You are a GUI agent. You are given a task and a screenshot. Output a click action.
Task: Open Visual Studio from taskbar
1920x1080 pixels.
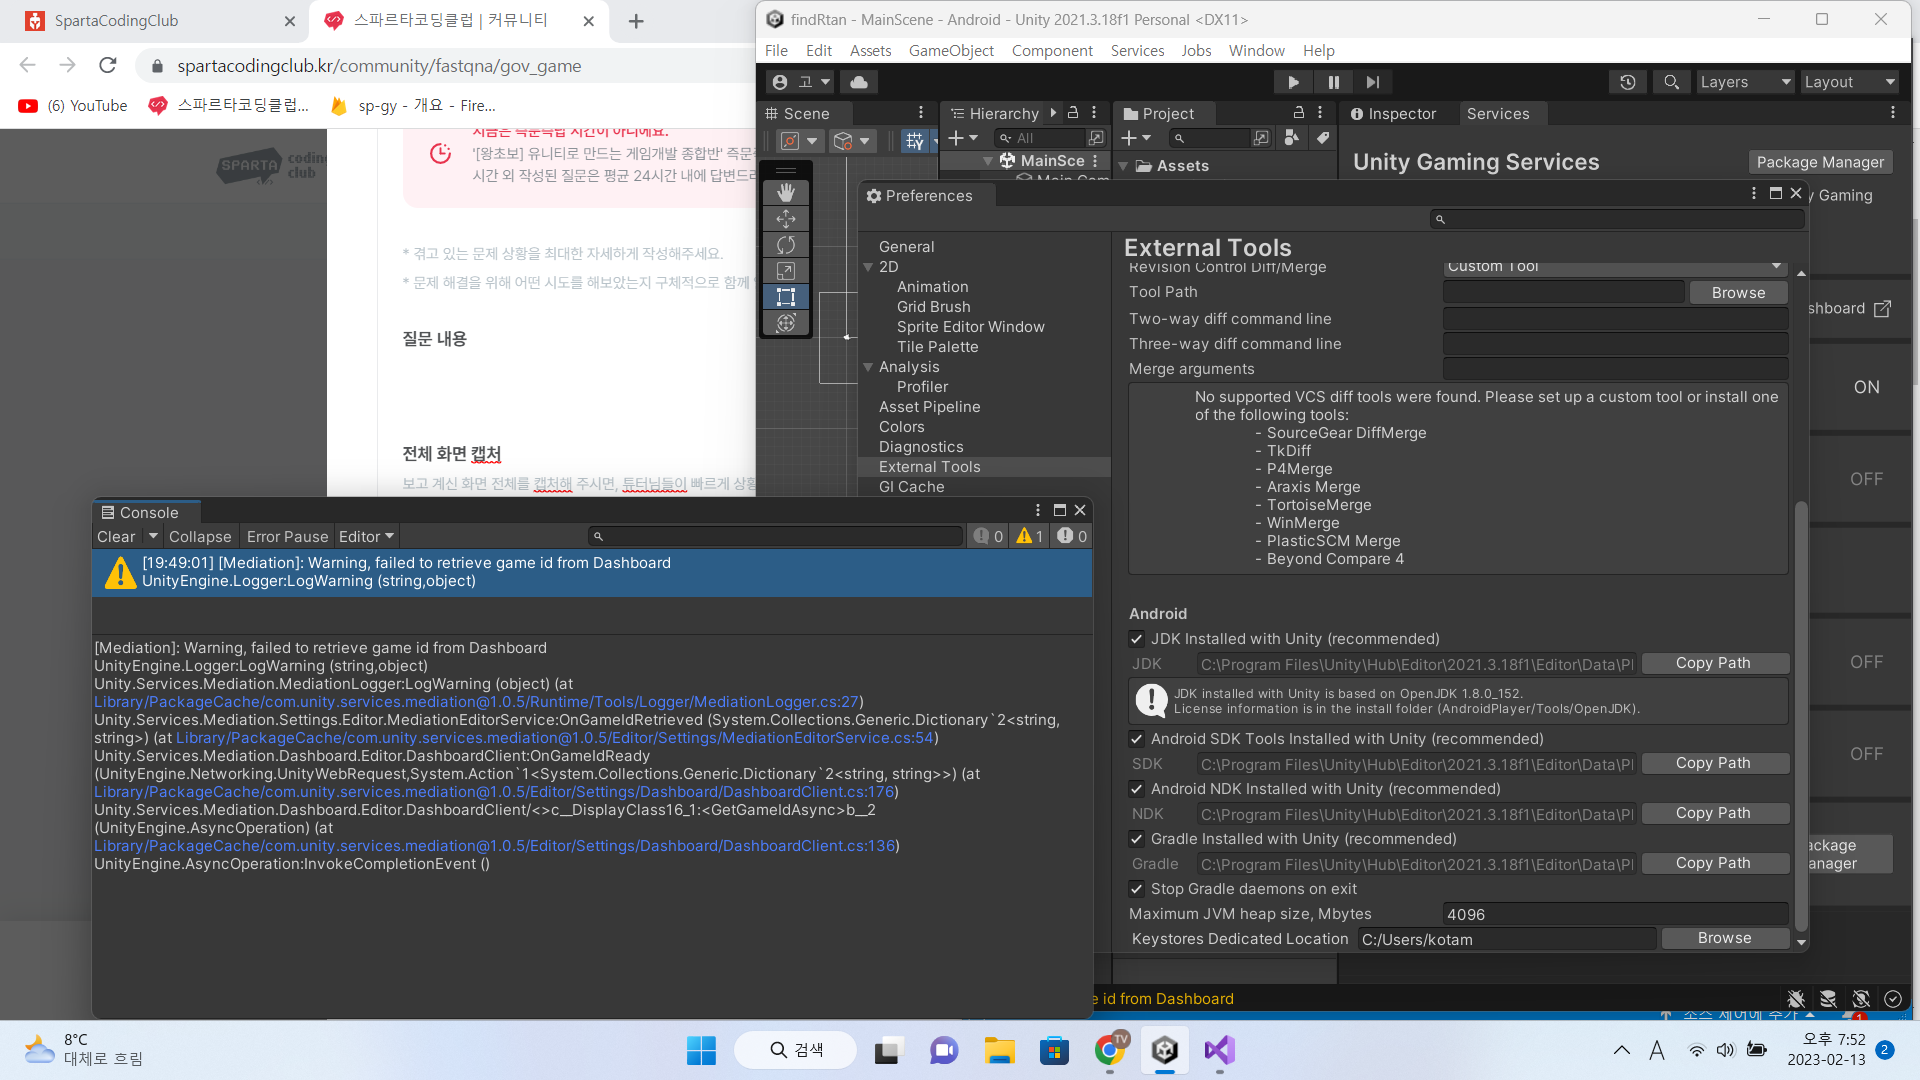[1220, 1050]
